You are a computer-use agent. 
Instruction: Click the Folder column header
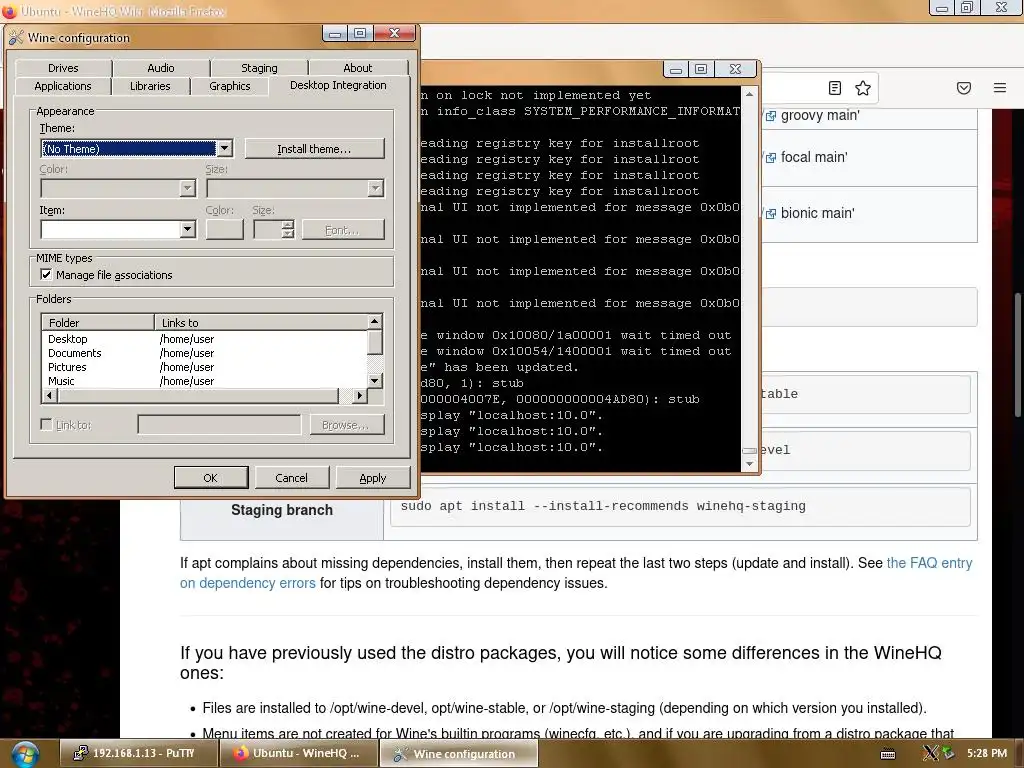(98, 323)
